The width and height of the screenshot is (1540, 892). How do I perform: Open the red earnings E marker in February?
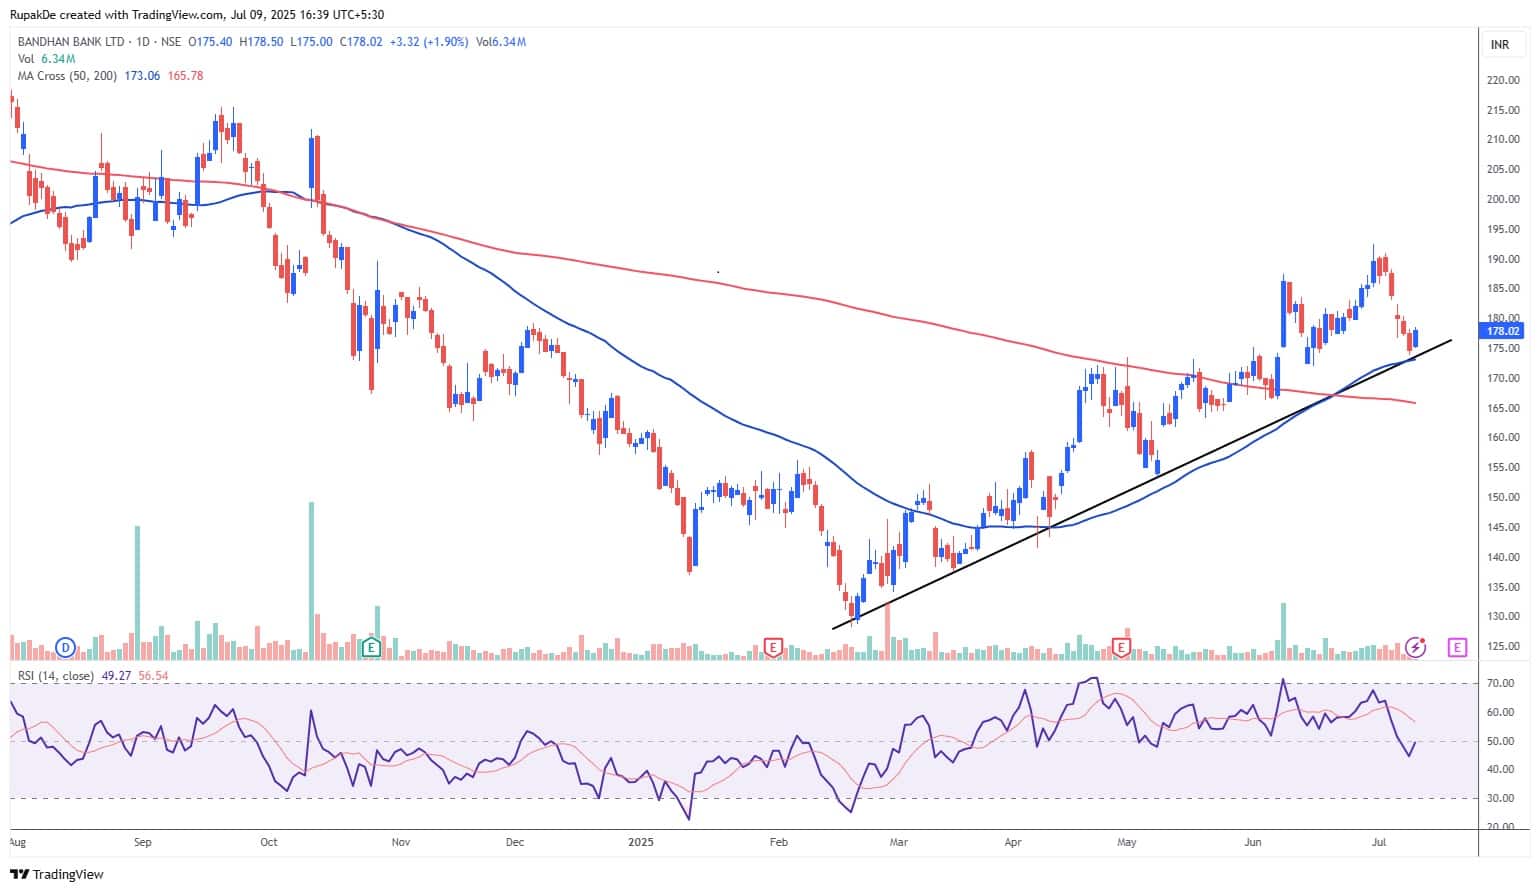772,648
